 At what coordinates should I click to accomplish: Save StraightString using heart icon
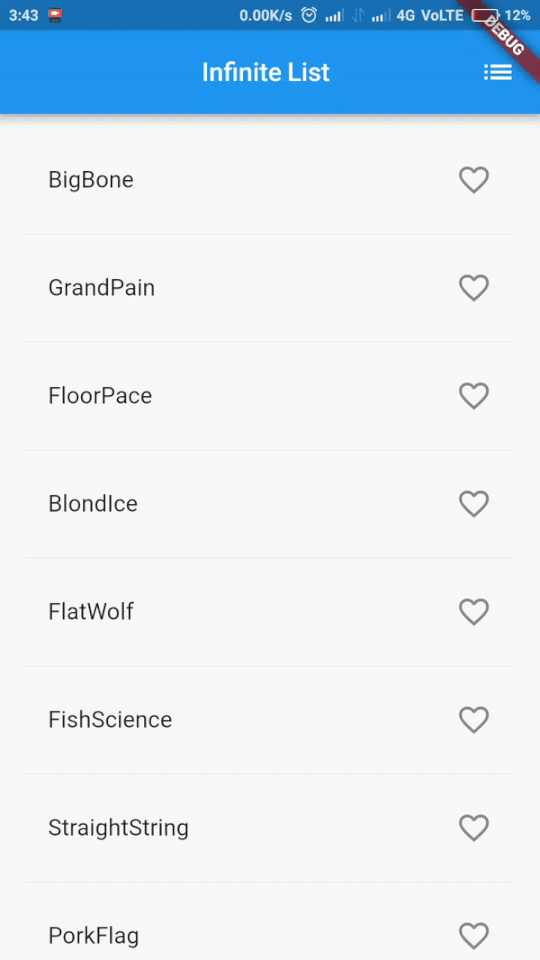coord(474,828)
